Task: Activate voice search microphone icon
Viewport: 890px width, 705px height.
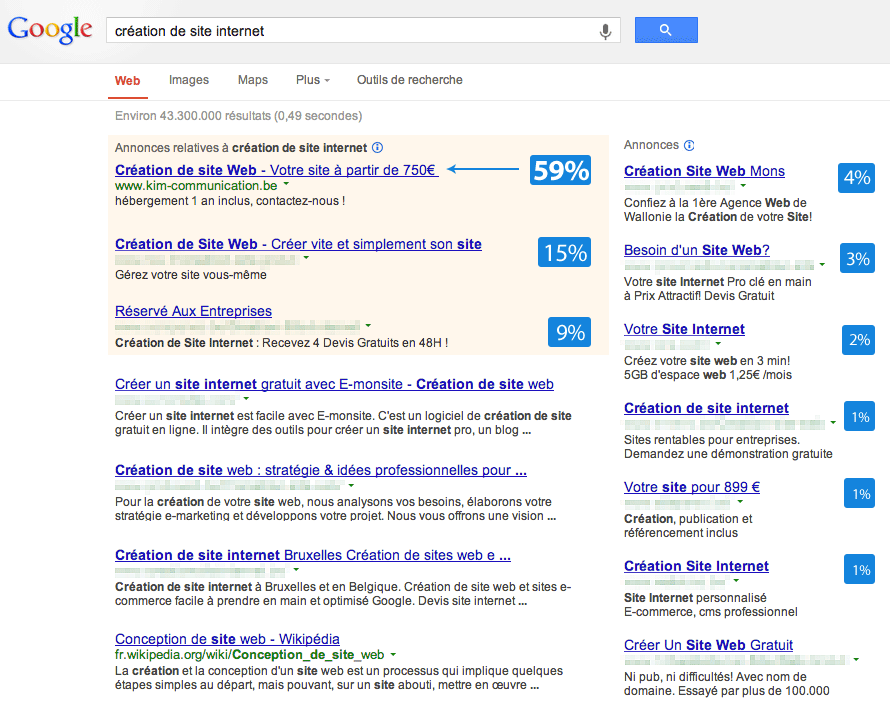Action: point(605,31)
